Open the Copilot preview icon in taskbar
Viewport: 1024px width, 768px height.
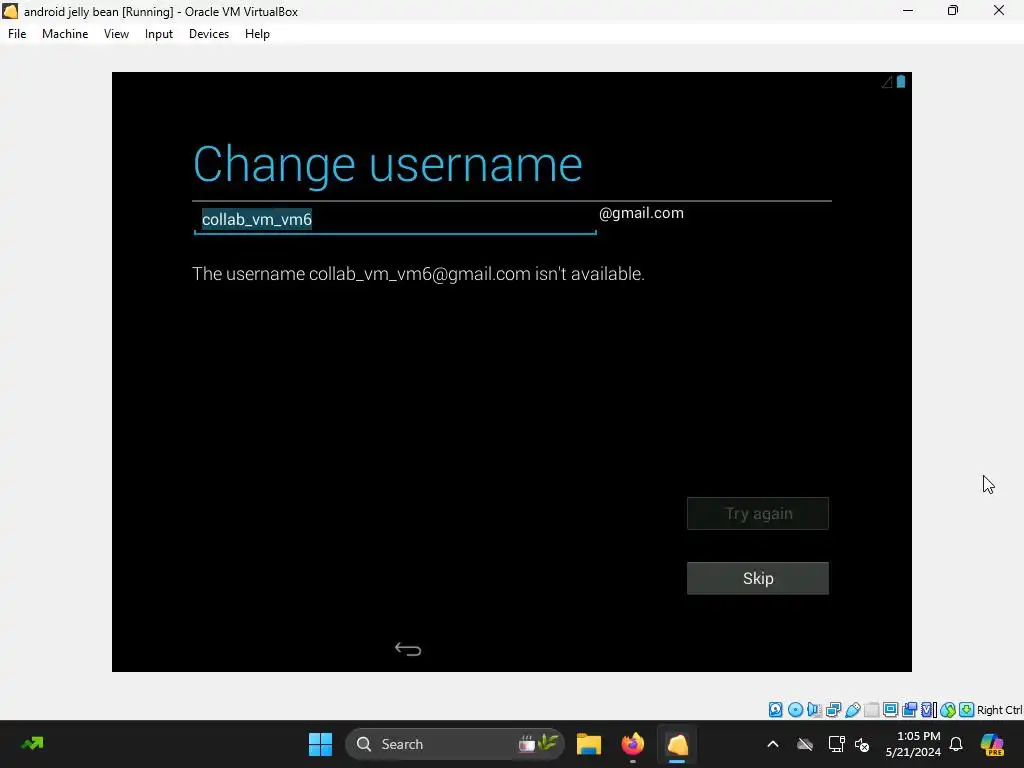992,744
